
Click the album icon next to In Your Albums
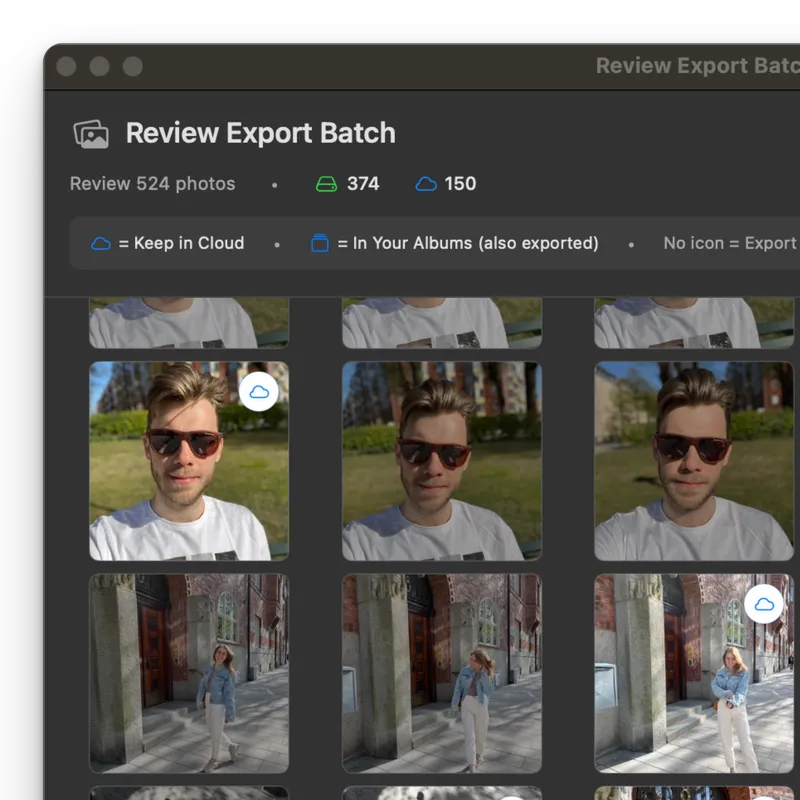[x=320, y=243]
